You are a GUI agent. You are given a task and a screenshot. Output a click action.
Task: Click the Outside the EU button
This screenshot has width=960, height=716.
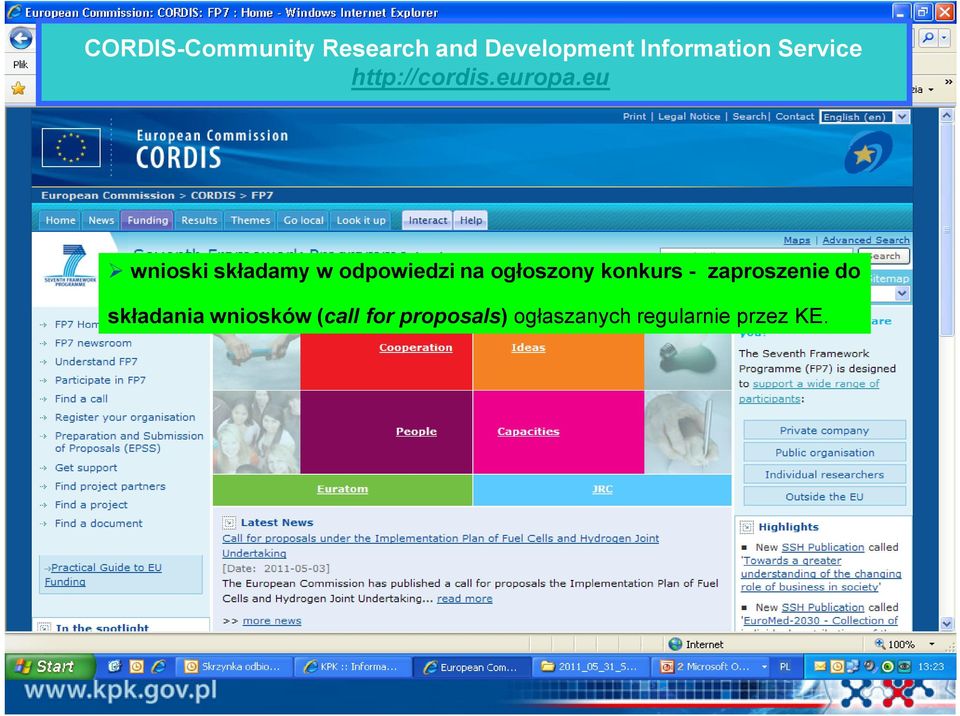(x=824, y=496)
